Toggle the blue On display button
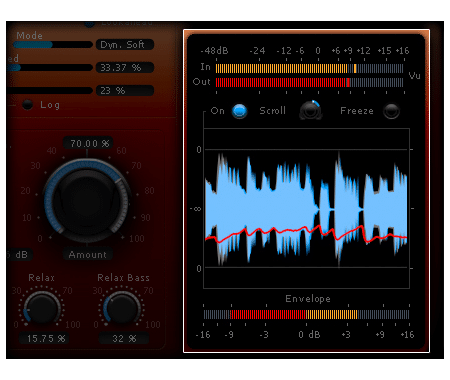 [x=239, y=111]
